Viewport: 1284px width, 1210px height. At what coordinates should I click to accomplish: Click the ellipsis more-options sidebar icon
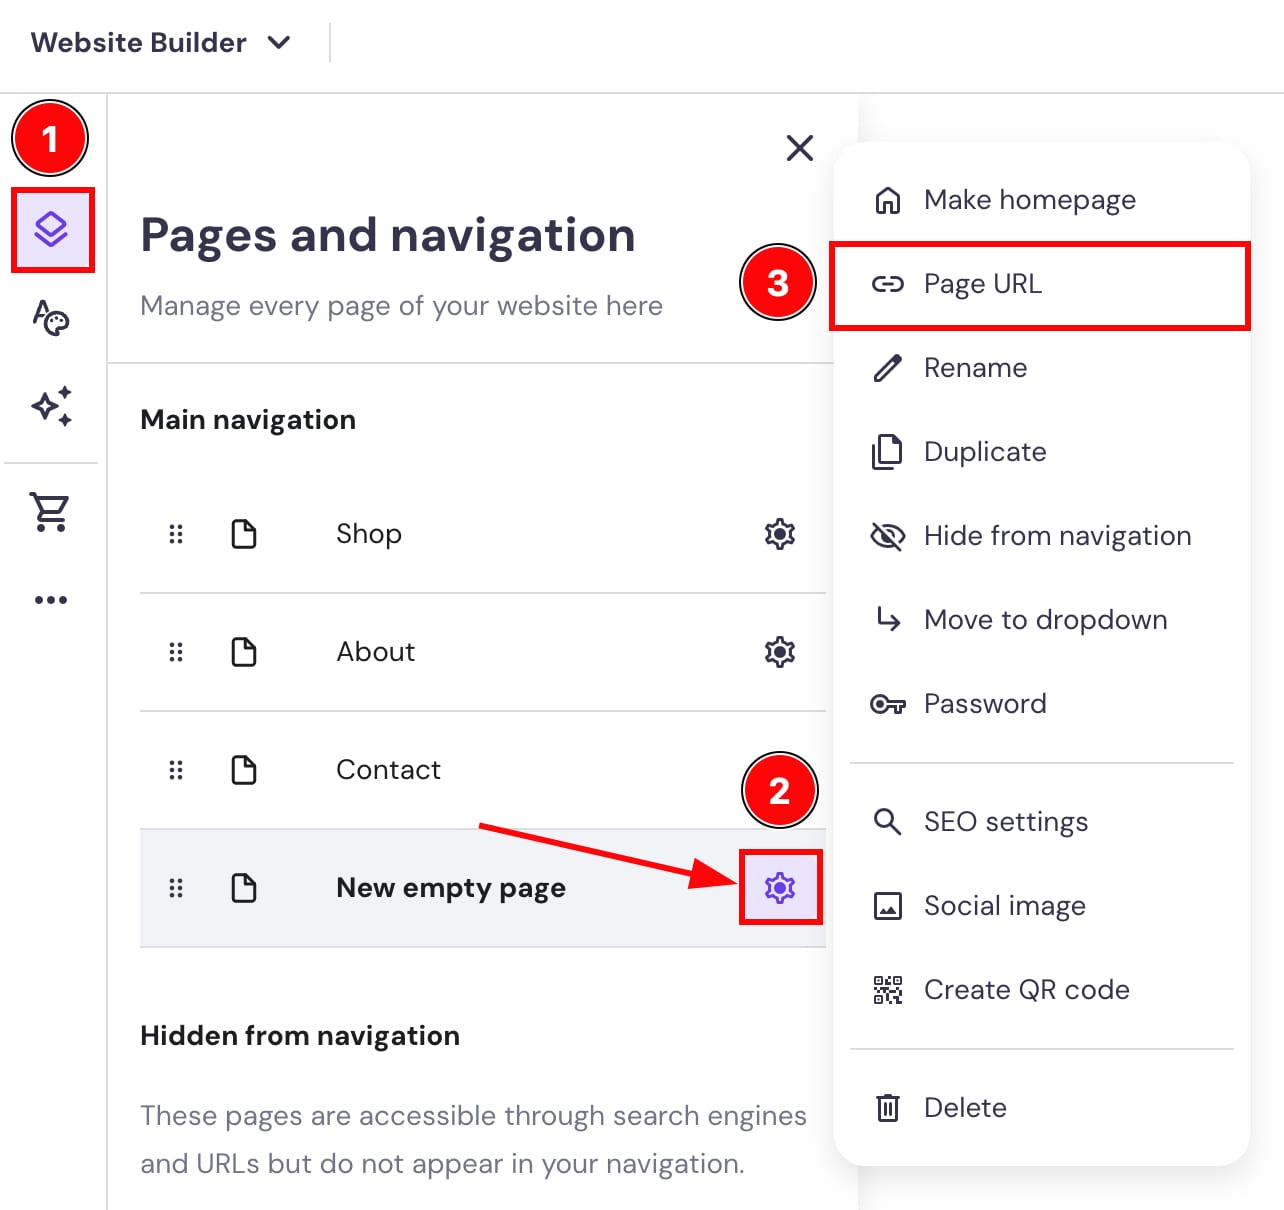click(x=50, y=598)
